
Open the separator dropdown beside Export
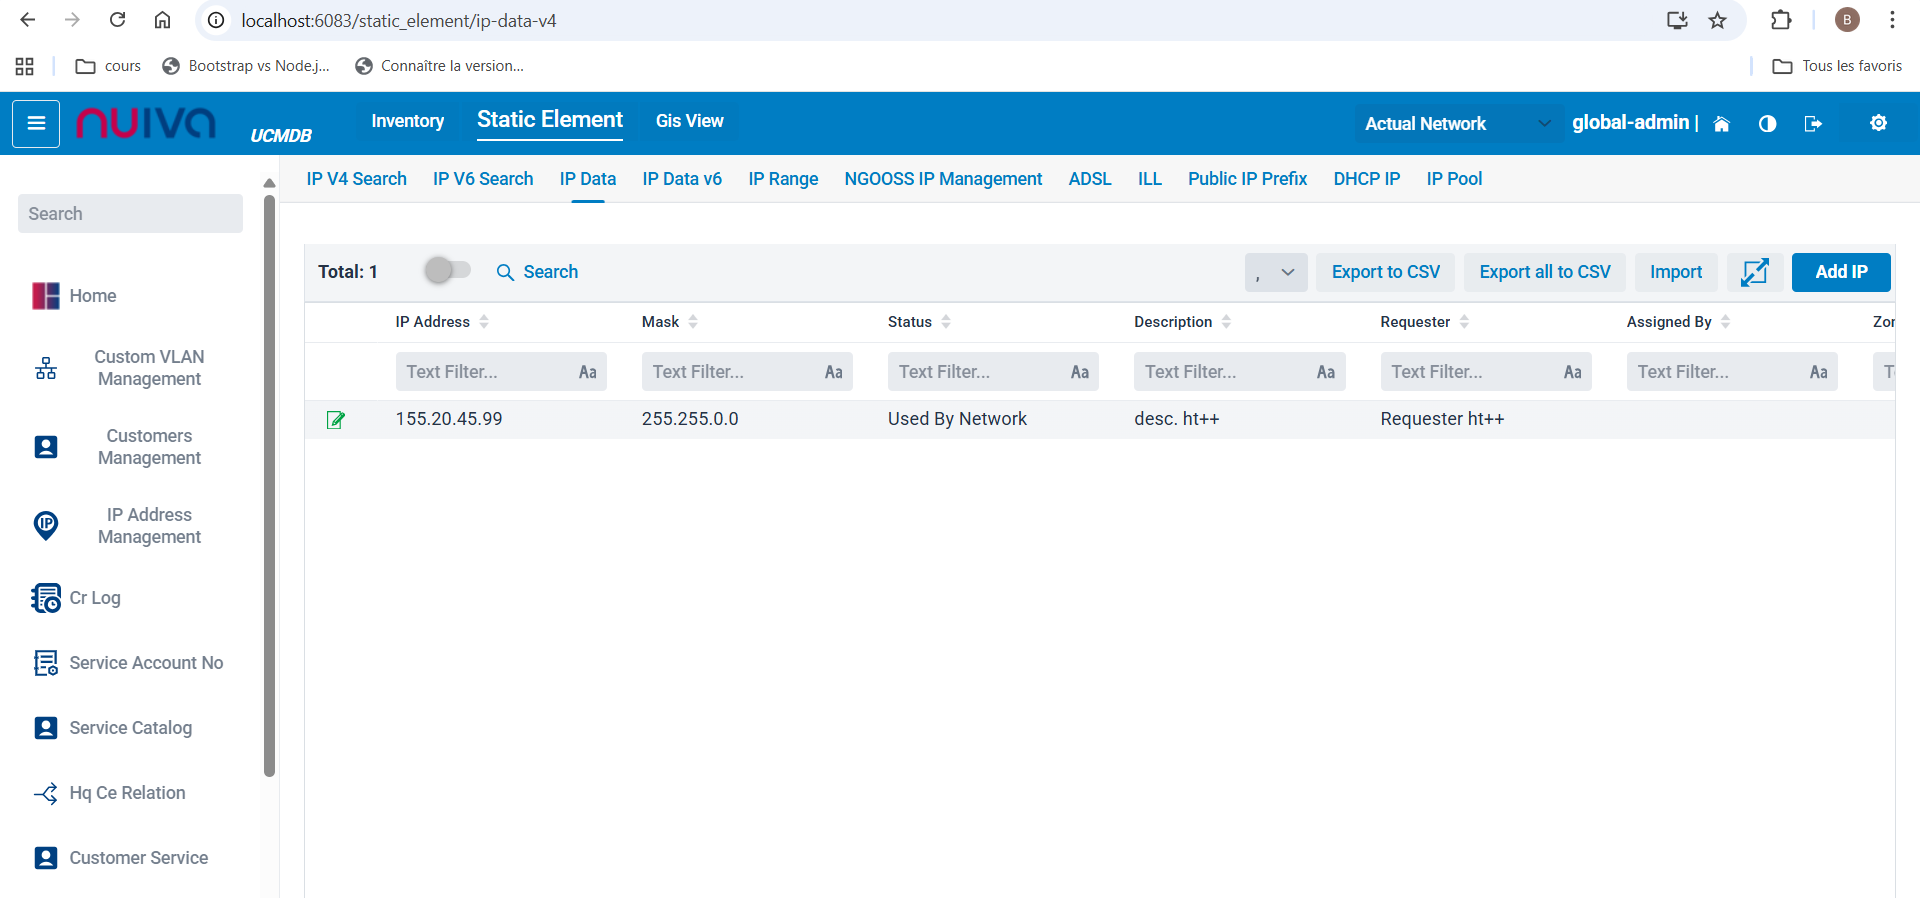[x=1275, y=272]
